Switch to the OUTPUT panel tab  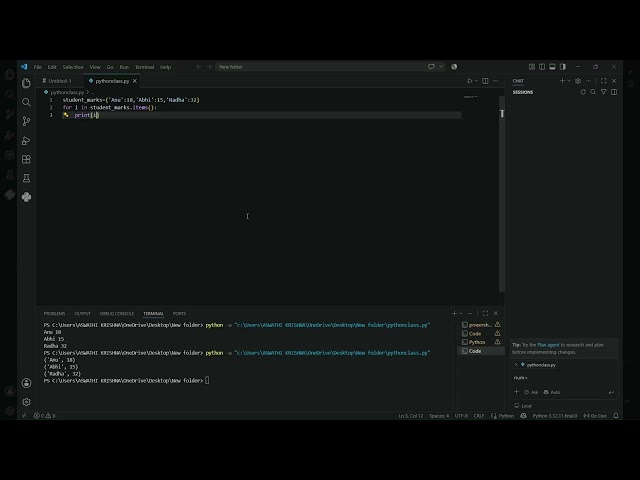pos(82,313)
